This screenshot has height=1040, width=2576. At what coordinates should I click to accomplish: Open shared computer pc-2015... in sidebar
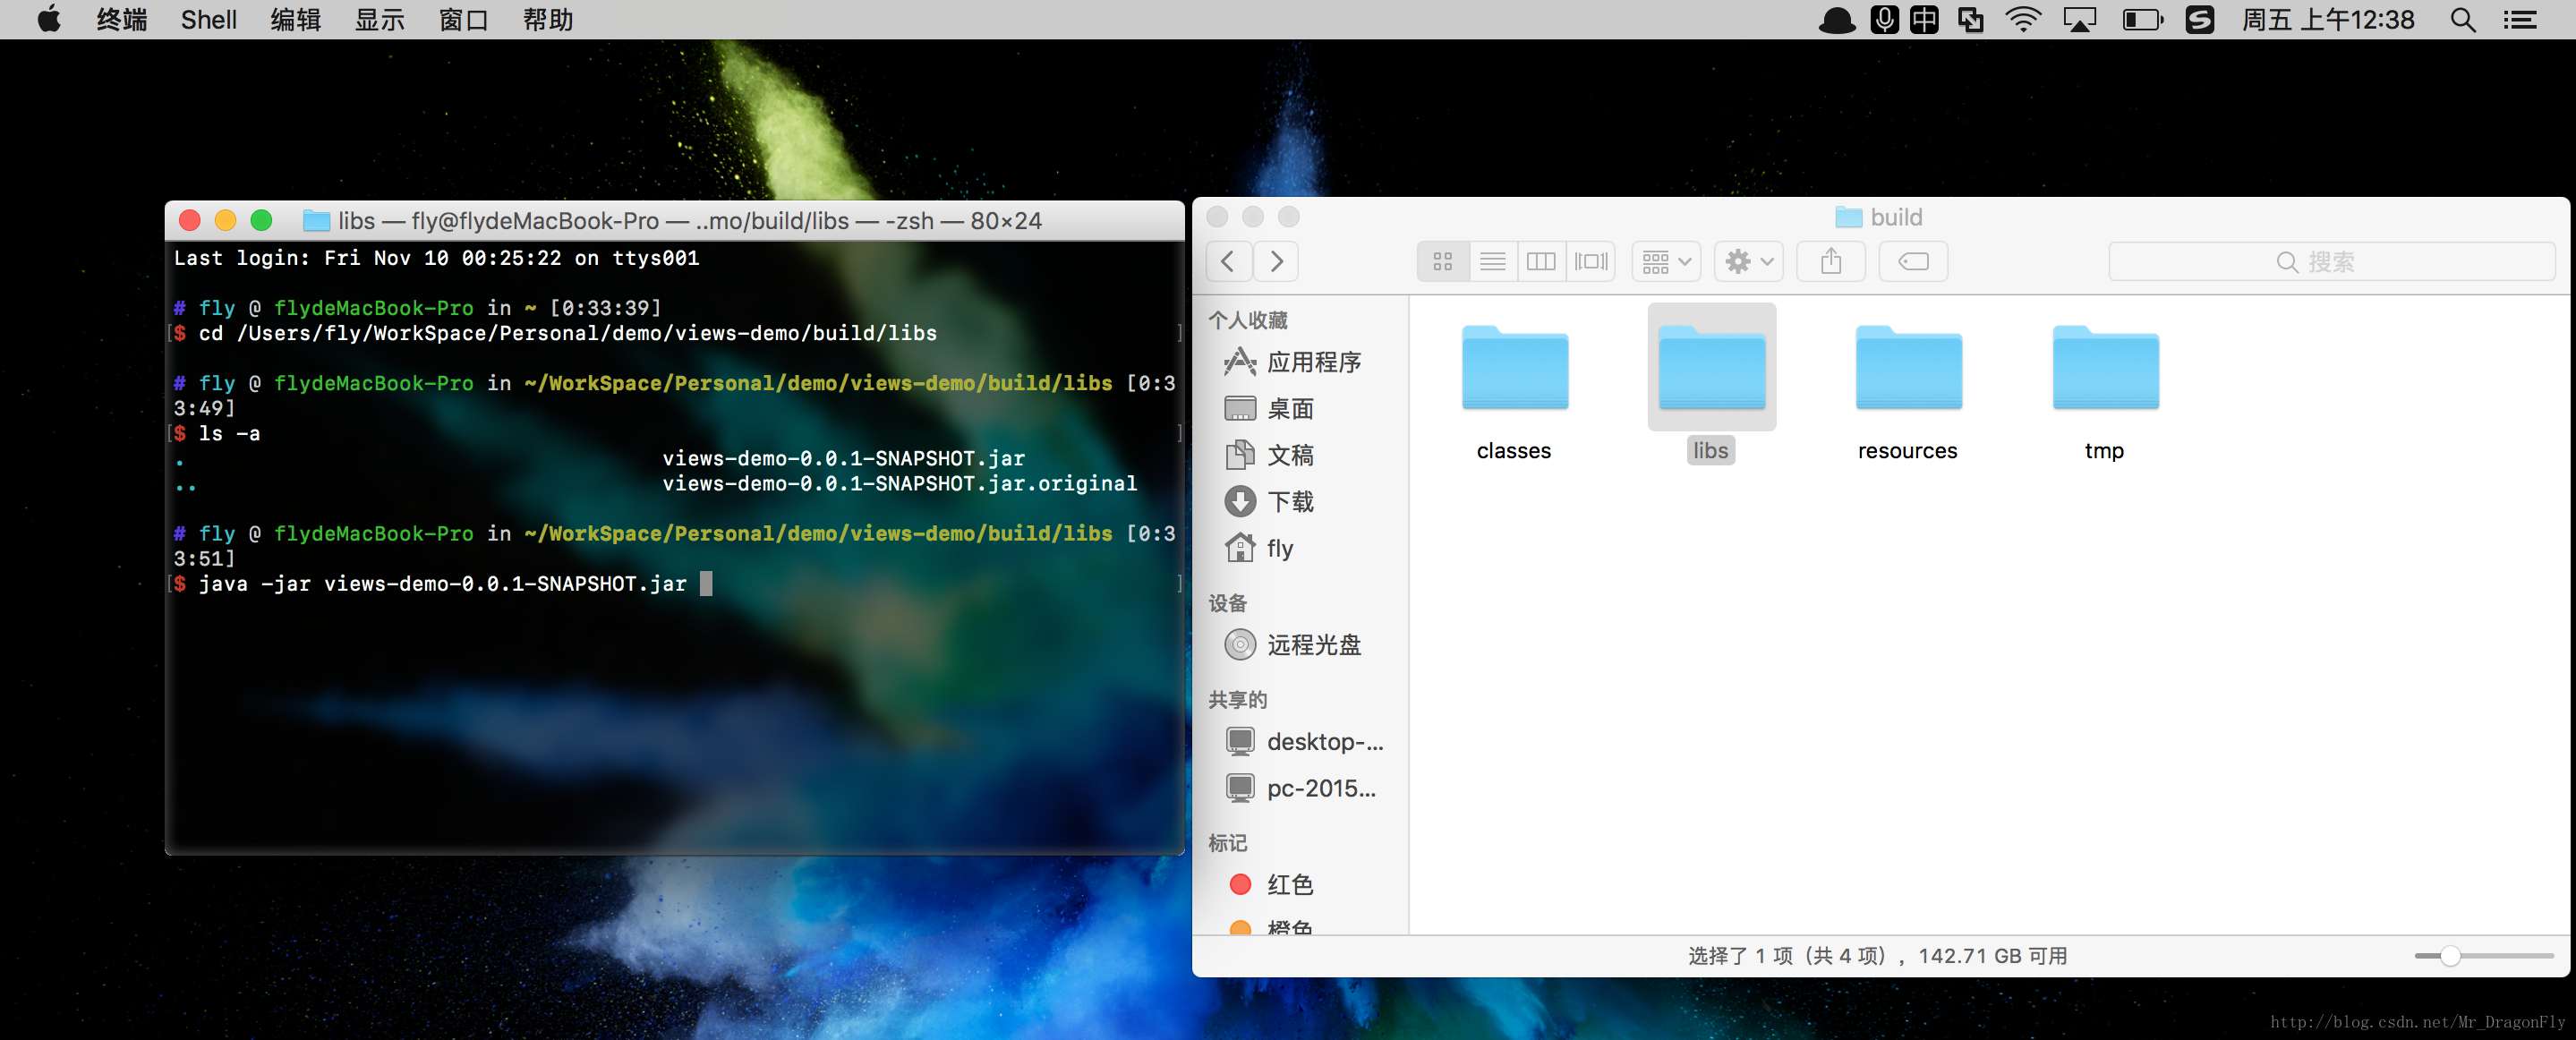1300,789
